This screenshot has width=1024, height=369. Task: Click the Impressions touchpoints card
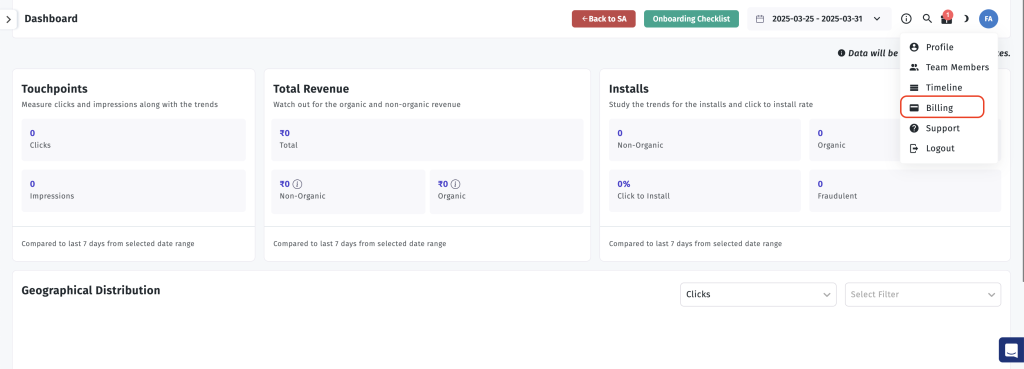(x=133, y=191)
